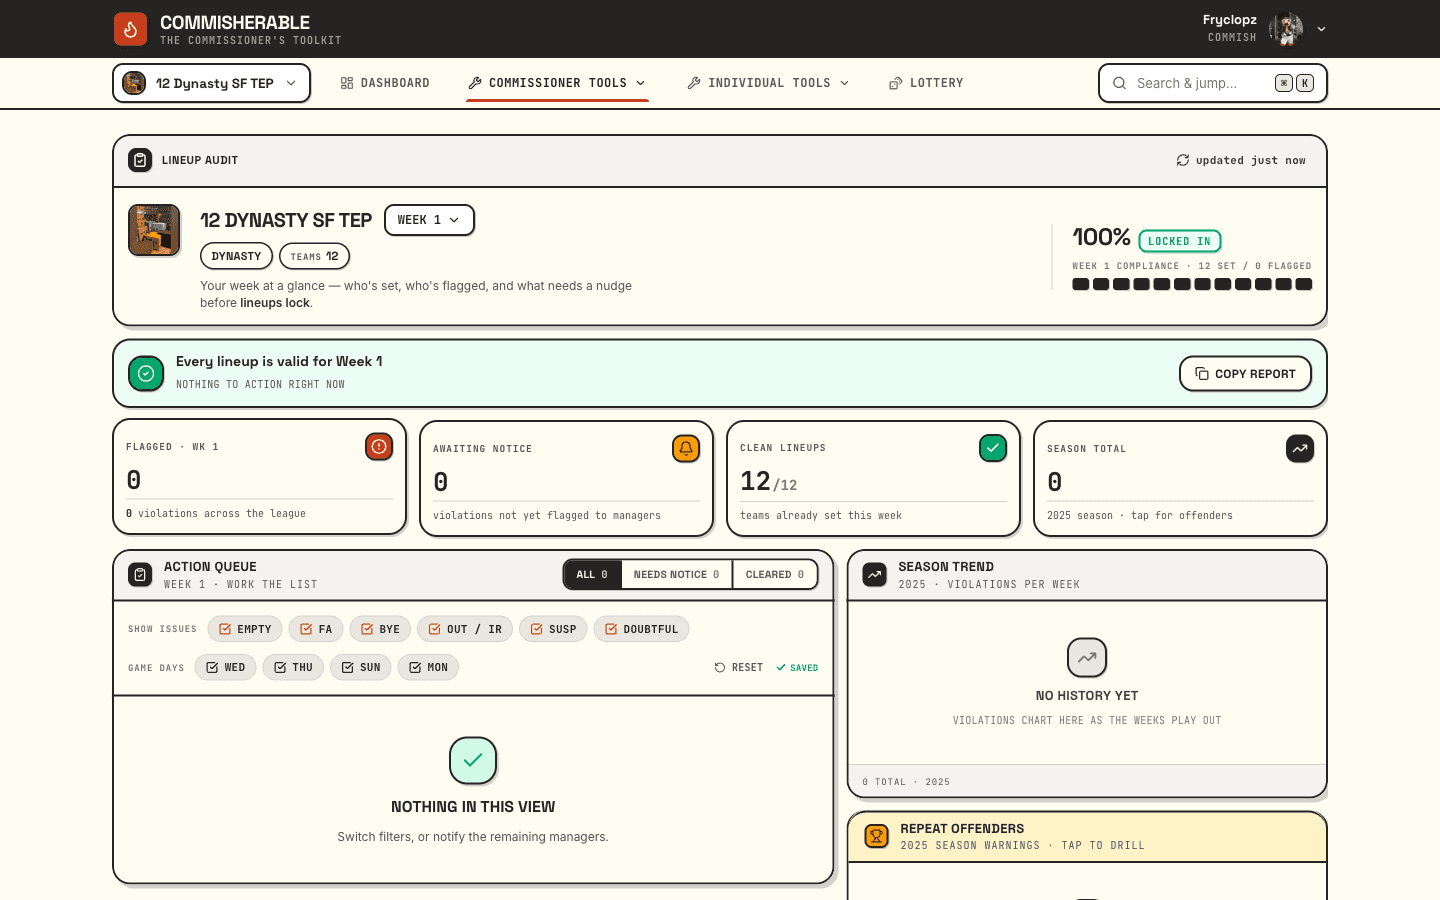This screenshot has width=1440, height=900.
Task: Click the refresh icon beside updated just now
Action: click(1183, 160)
